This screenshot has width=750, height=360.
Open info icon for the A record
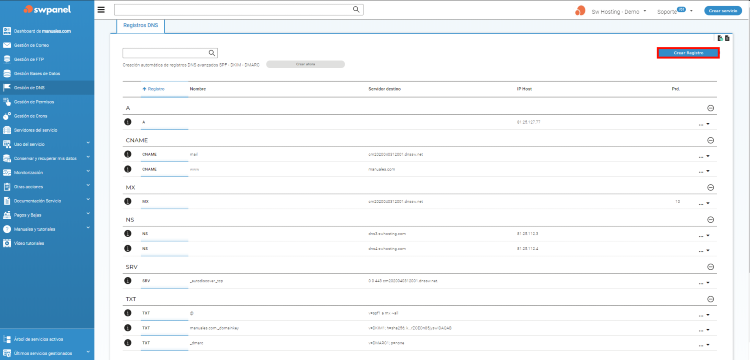pyautogui.click(x=128, y=122)
